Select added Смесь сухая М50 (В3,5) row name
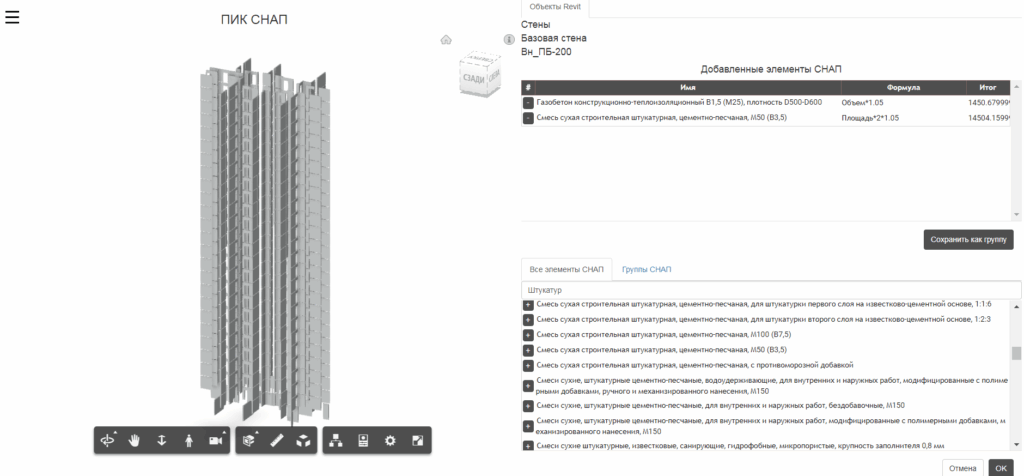The width and height of the screenshot is (1024, 476). pos(662,118)
